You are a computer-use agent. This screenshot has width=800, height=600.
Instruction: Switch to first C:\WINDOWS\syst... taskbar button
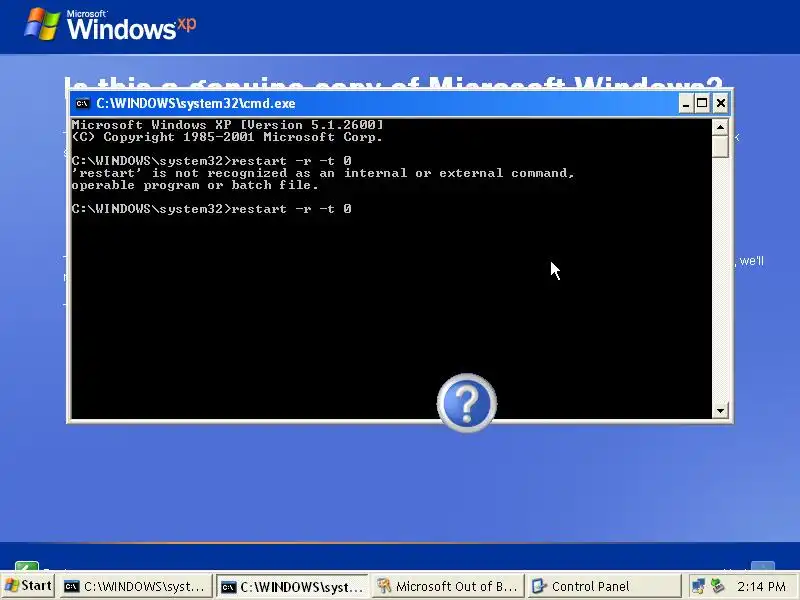pyautogui.click(x=135, y=587)
